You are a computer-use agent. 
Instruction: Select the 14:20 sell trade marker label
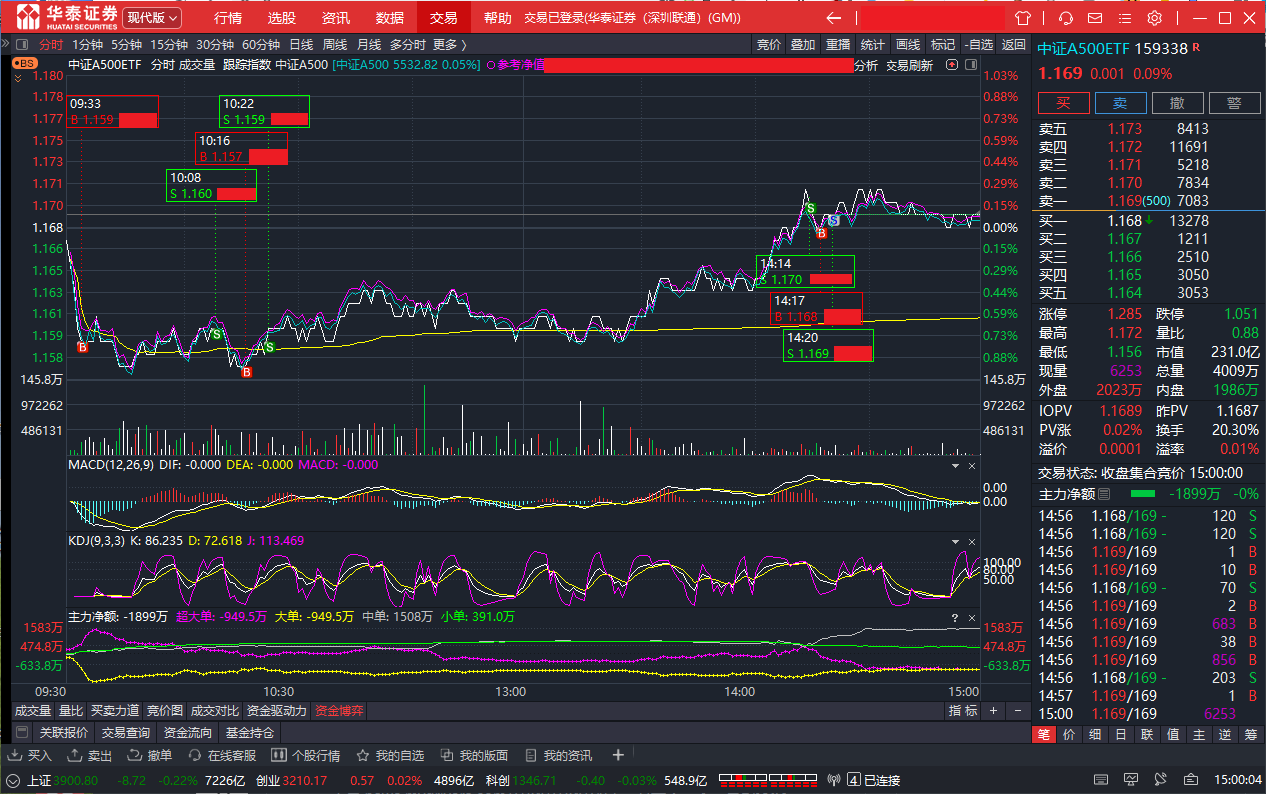[828, 345]
